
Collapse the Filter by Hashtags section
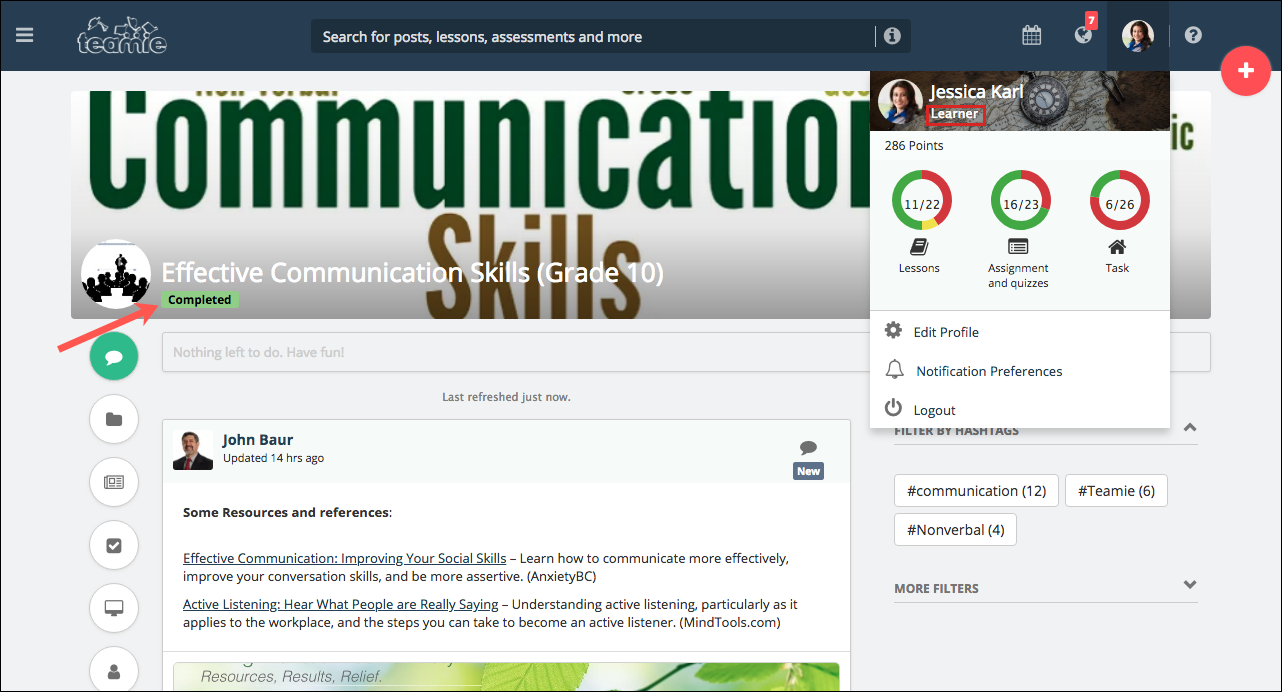(x=1189, y=427)
